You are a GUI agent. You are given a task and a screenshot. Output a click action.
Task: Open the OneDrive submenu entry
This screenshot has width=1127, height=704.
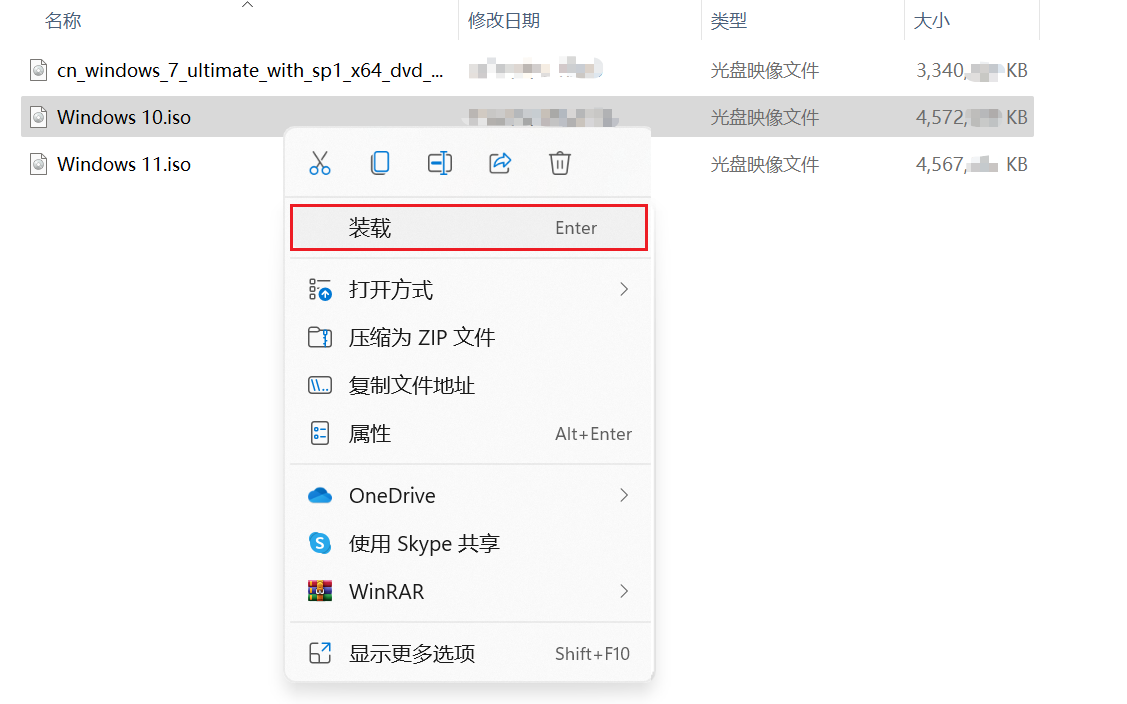point(469,495)
